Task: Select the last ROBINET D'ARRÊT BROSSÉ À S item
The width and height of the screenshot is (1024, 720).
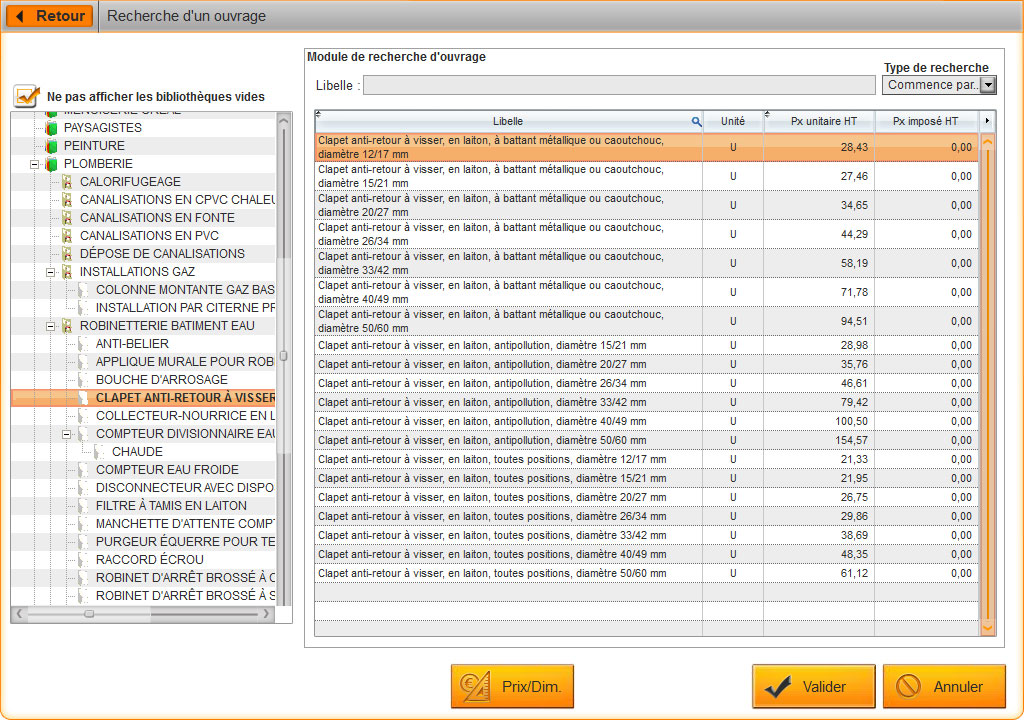Action: click(x=185, y=596)
